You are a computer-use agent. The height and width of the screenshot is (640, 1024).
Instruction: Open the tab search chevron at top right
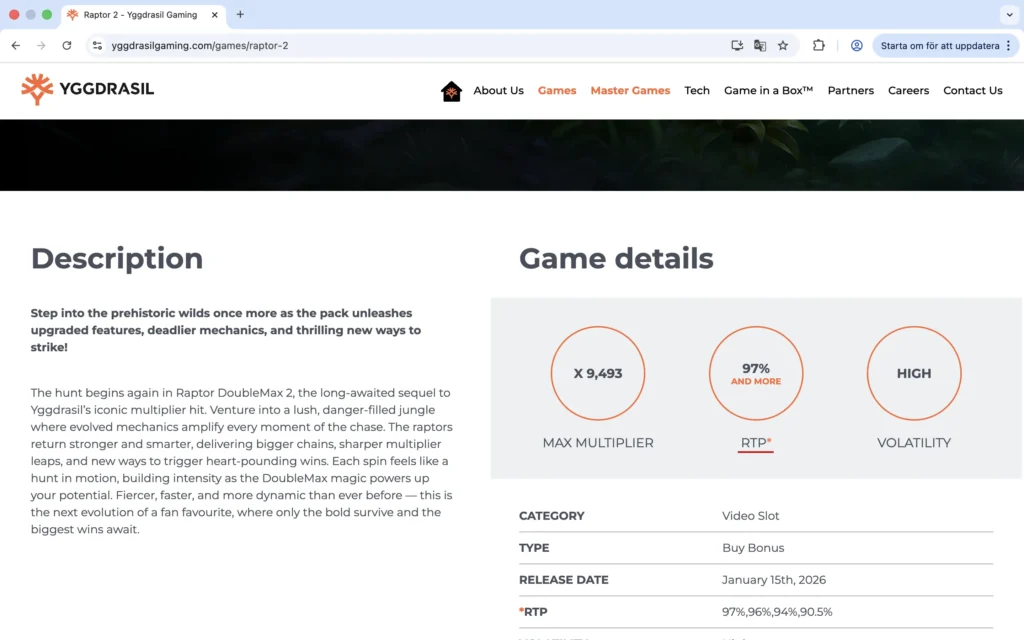click(1010, 15)
